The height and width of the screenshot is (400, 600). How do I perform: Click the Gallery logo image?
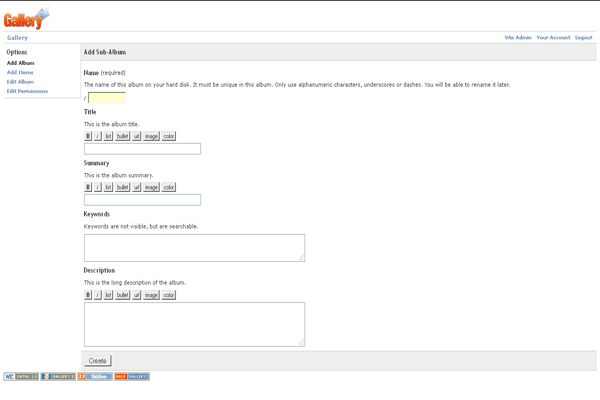(x=26, y=18)
